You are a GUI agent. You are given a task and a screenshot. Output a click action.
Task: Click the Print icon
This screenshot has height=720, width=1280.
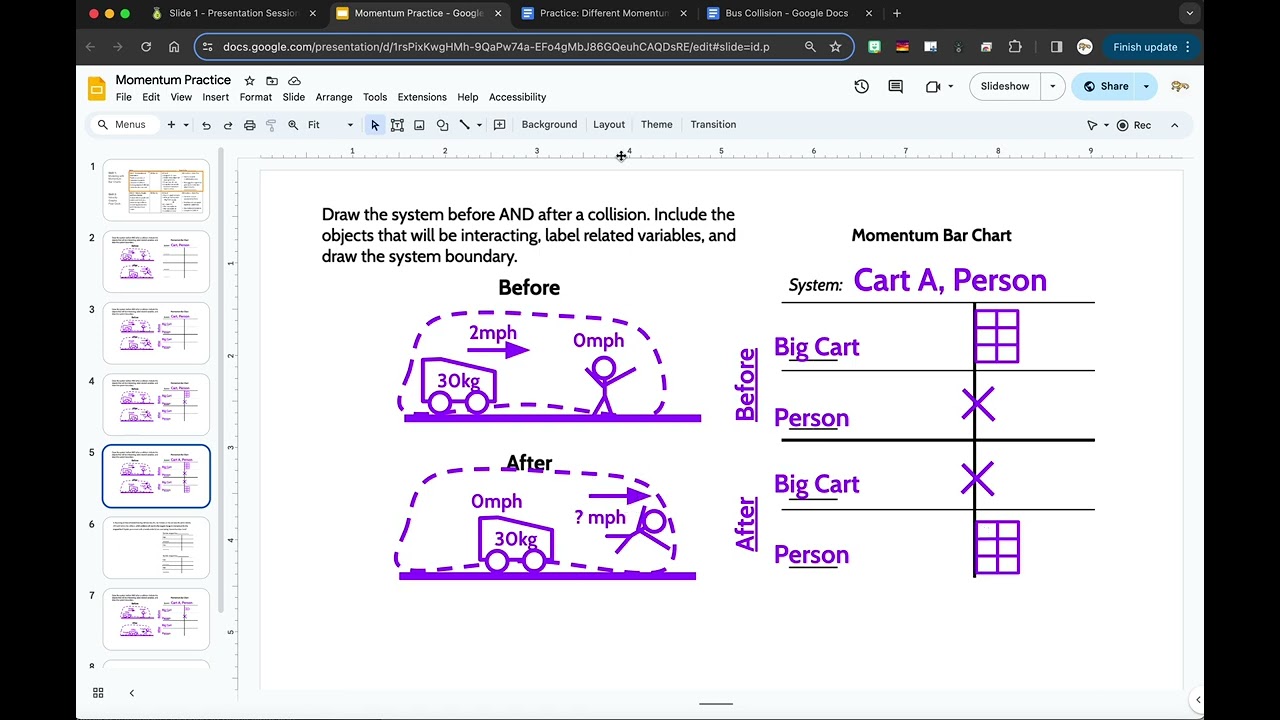pyautogui.click(x=250, y=125)
